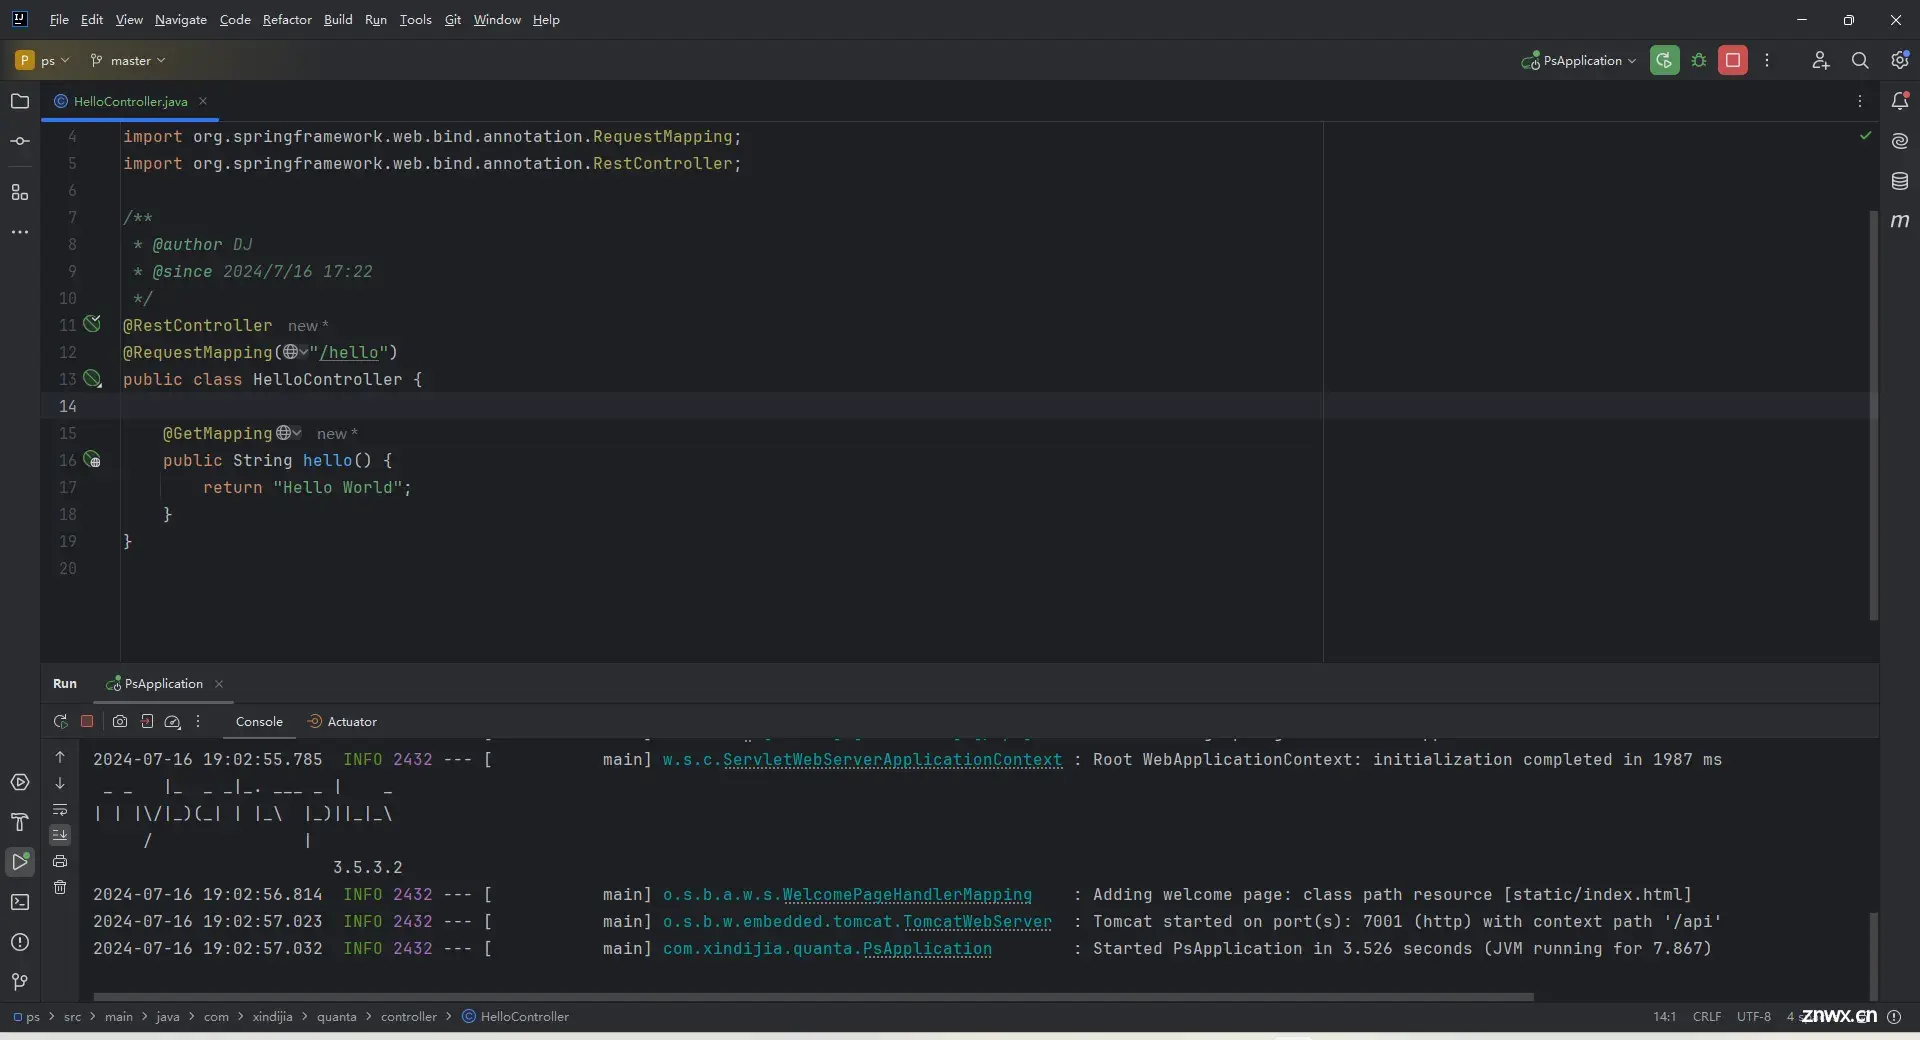Open the Tools menu
1920x1040 pixels.
tap(416, 19)
